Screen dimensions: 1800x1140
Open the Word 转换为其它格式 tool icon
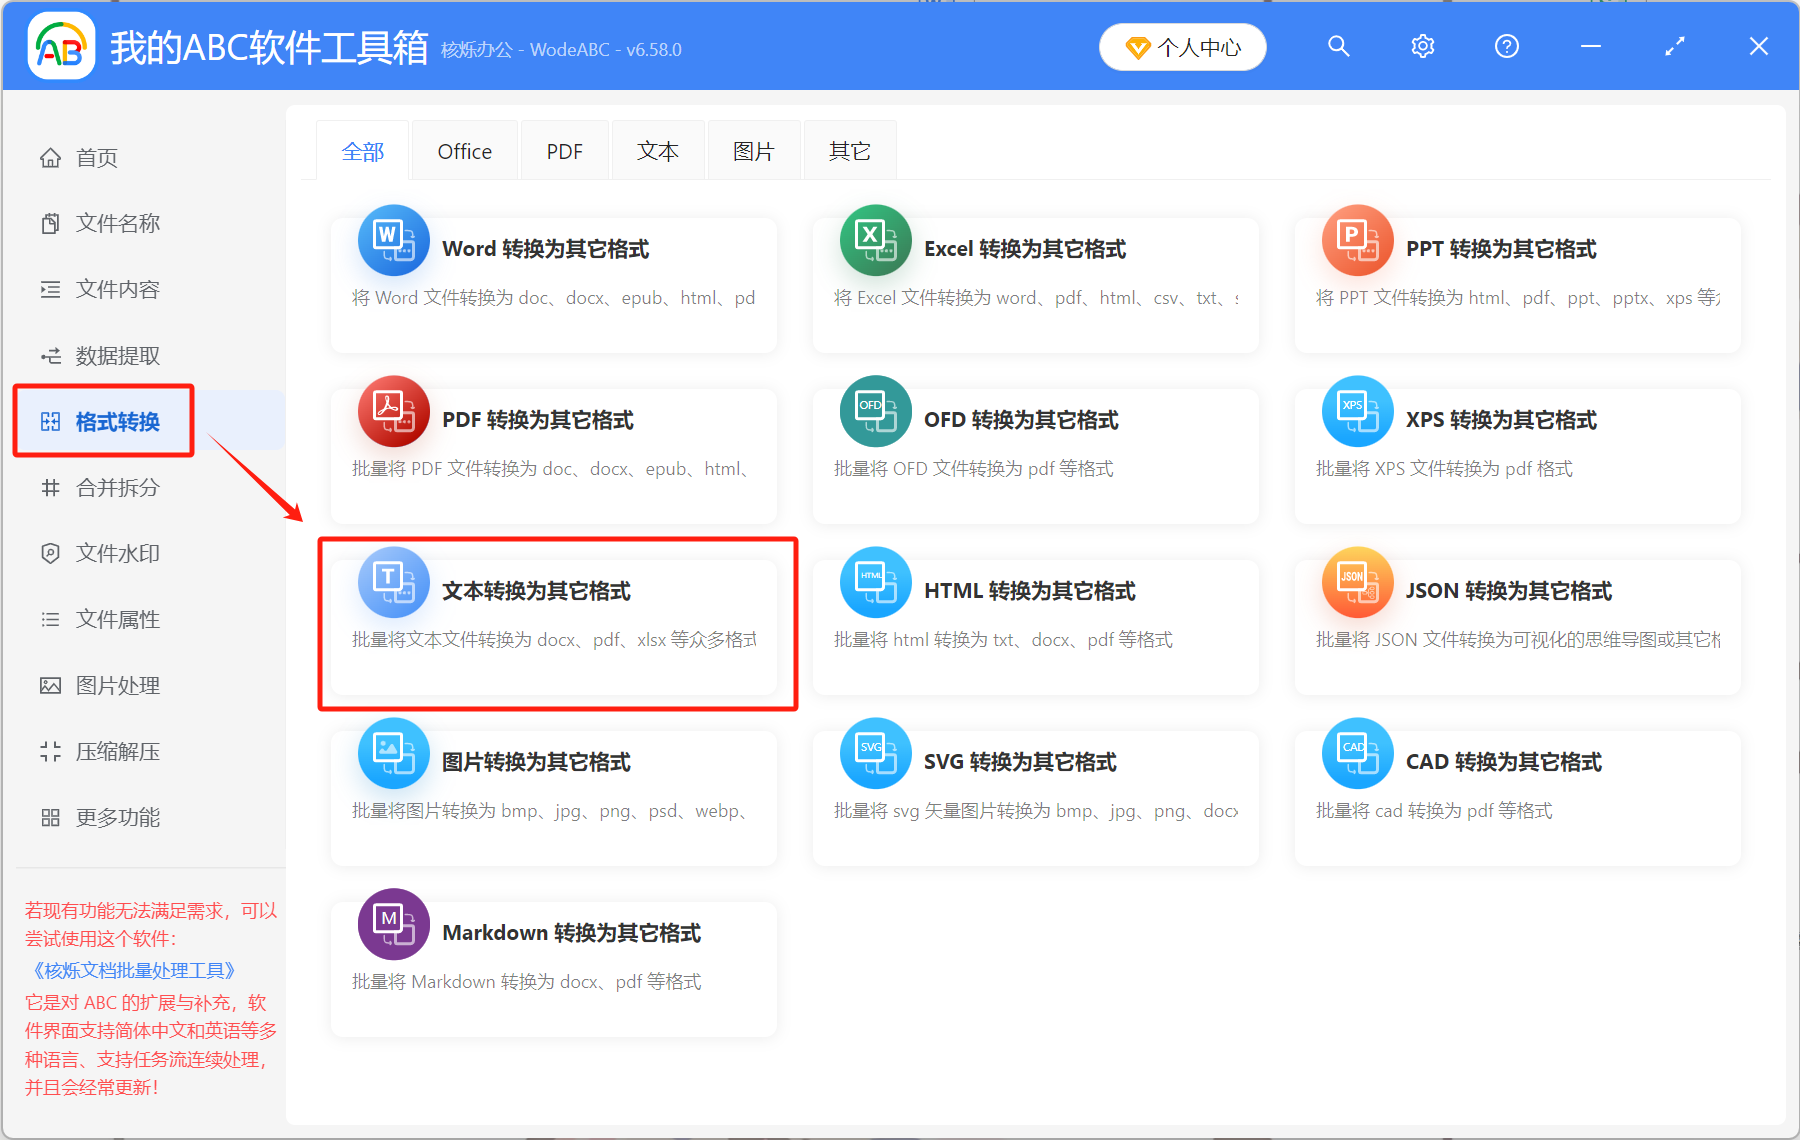(392, 240)
